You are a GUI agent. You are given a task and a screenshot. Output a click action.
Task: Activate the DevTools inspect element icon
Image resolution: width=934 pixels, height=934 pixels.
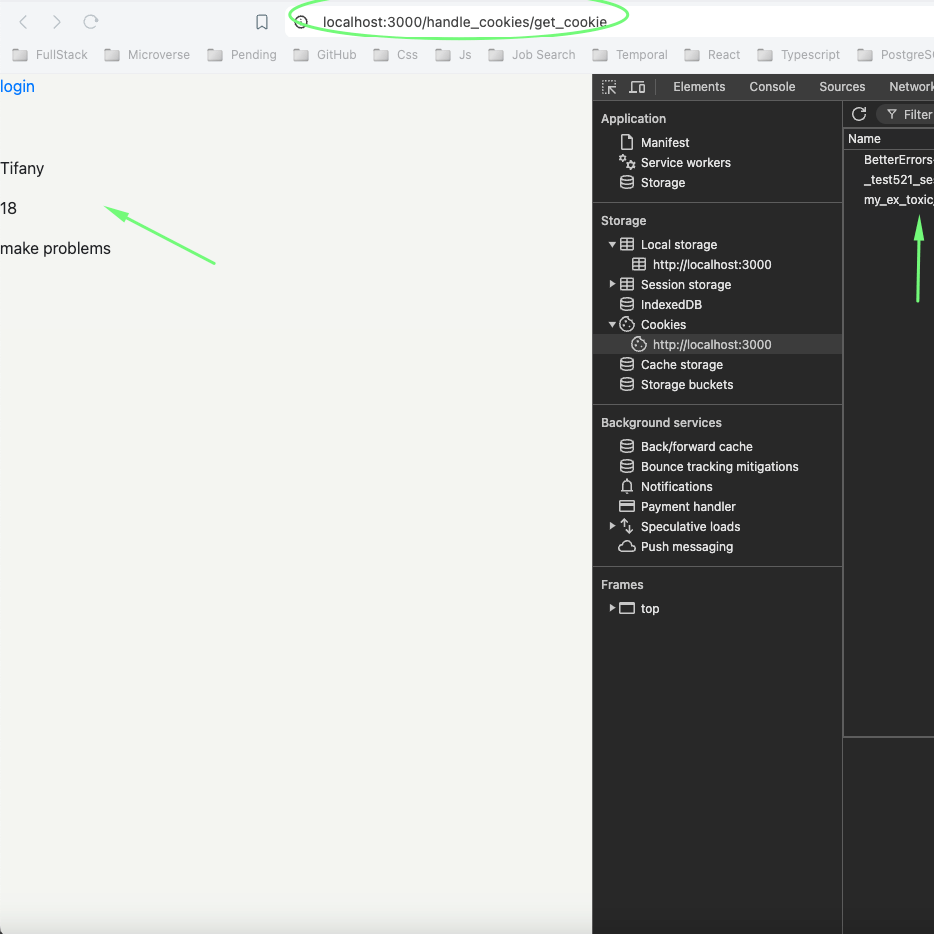(609, 87)
